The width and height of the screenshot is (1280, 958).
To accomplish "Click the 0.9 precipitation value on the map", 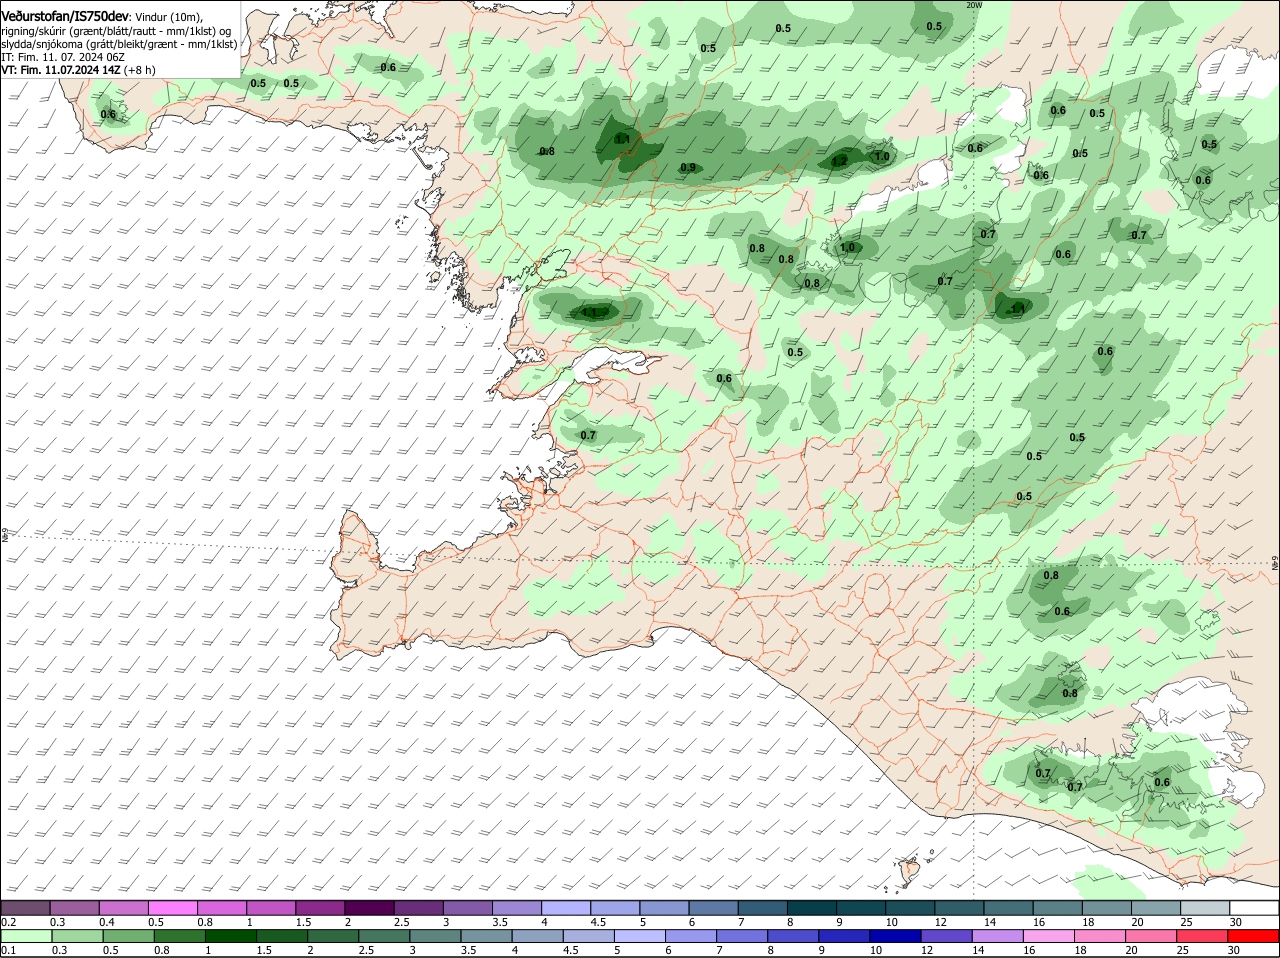I will click(x=688, y=167).
